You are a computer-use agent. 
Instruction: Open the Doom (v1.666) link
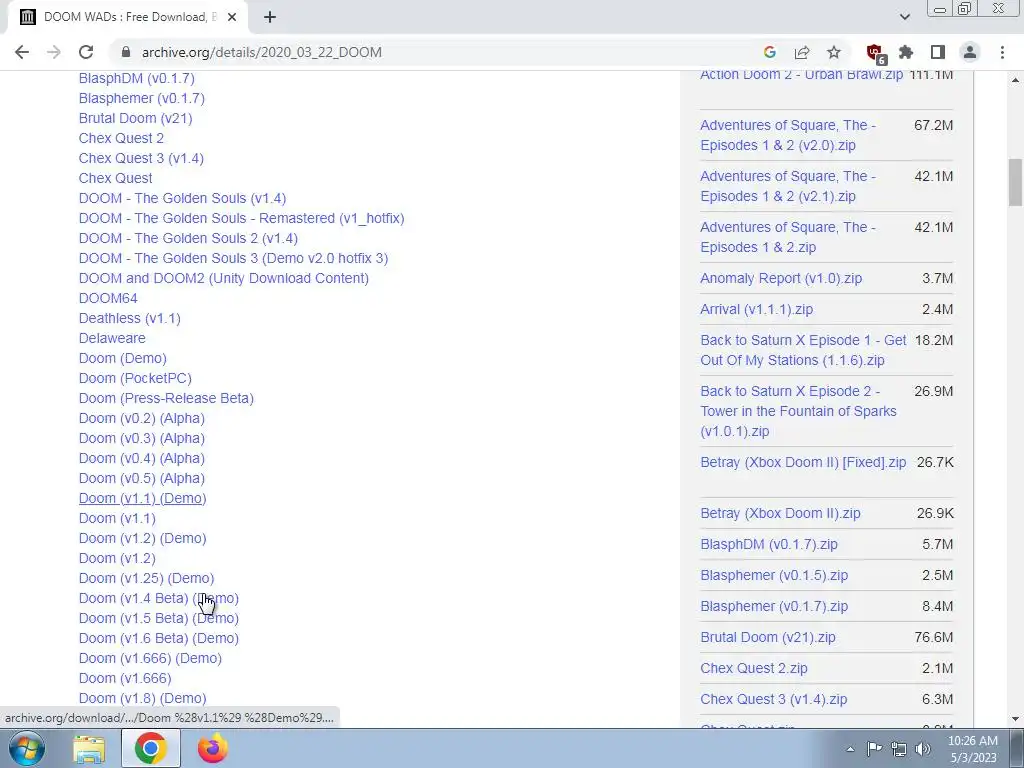coord(125,678)
